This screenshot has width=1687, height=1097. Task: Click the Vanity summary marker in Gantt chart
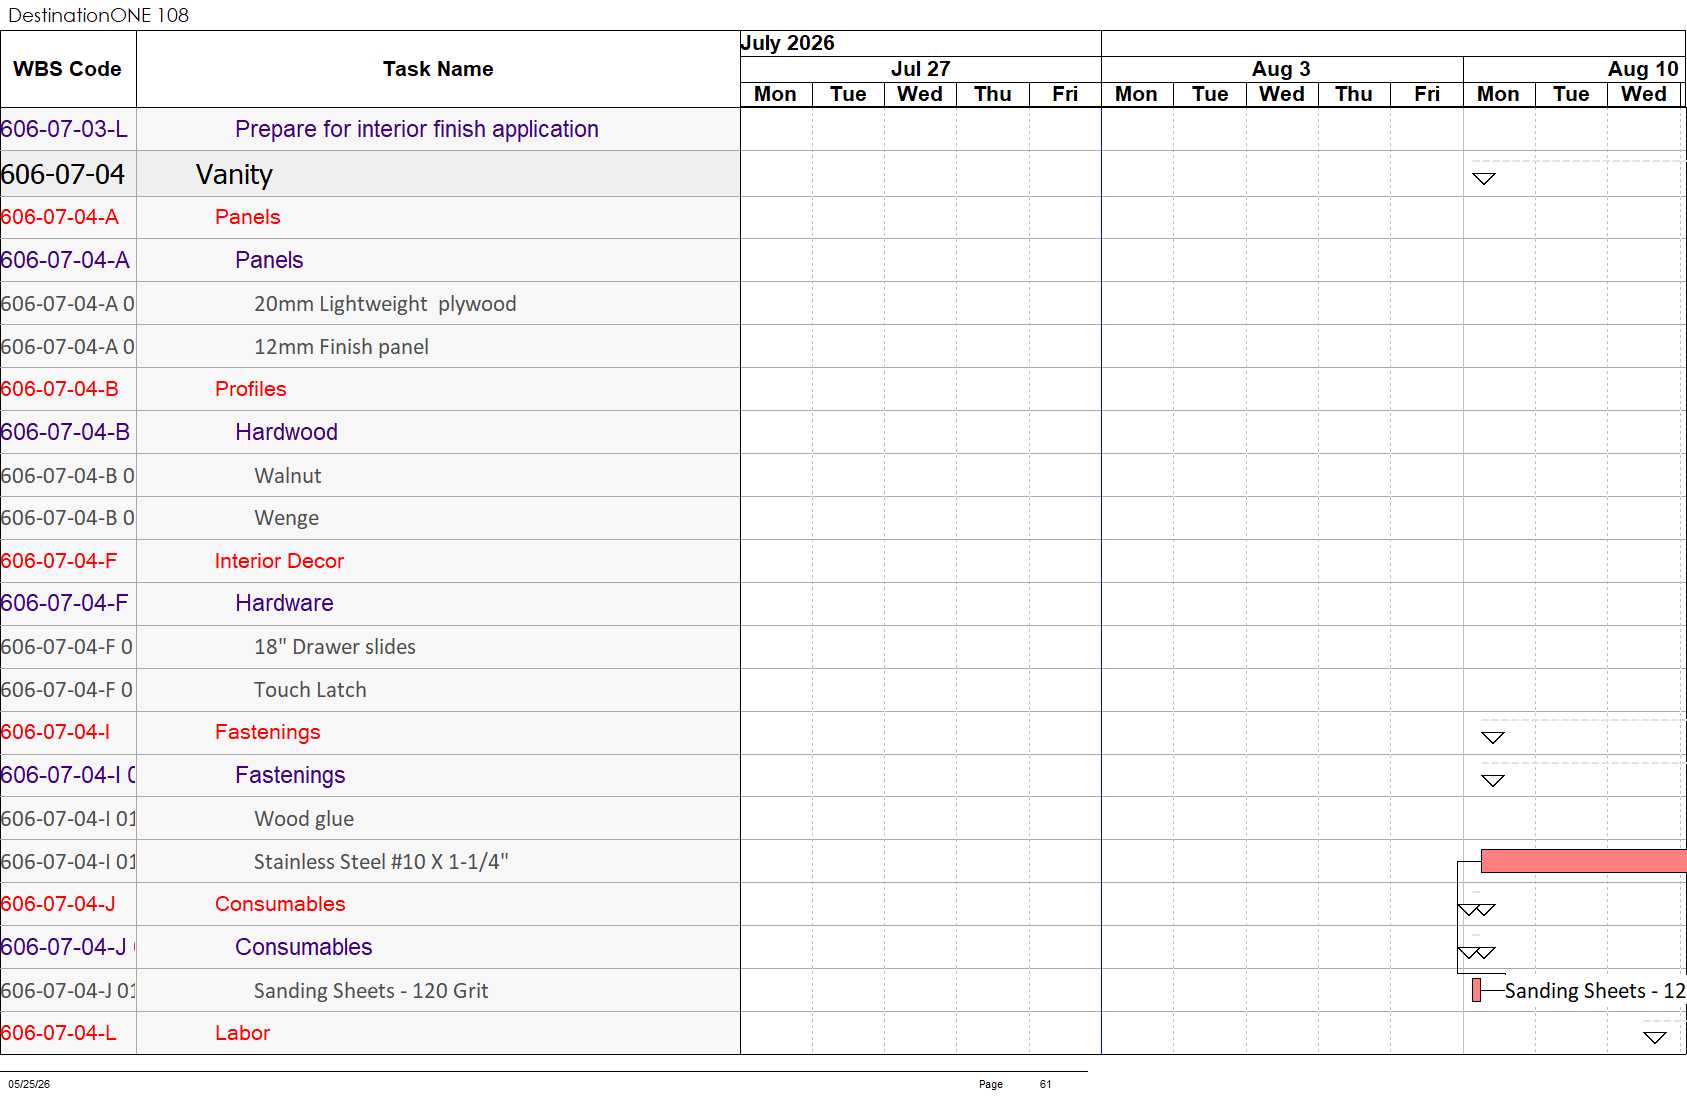(x=1484, y=178)
